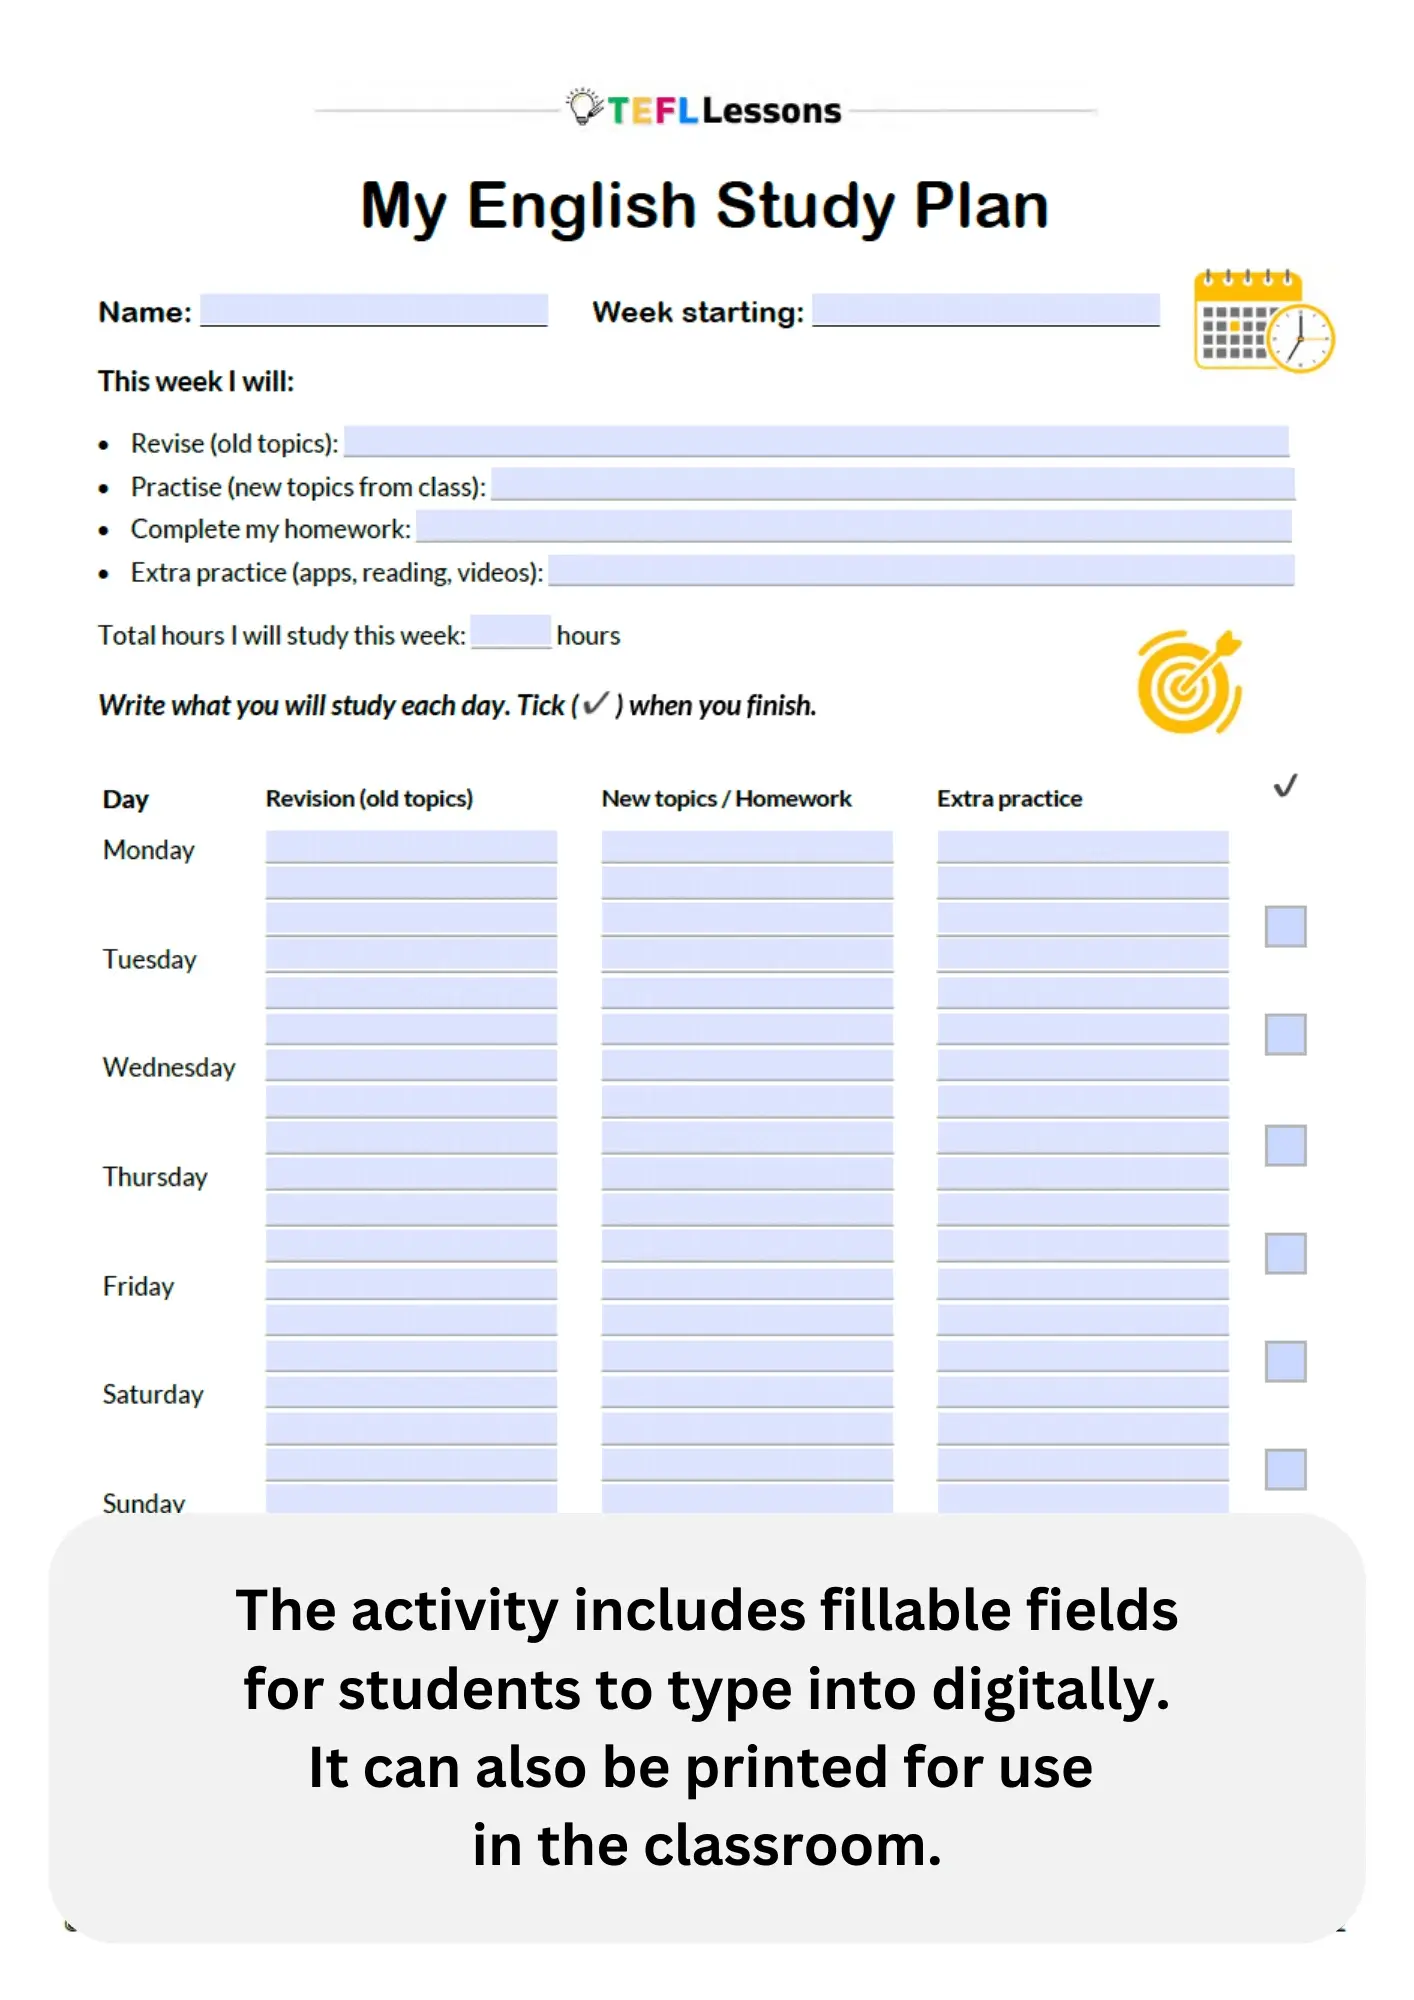Screen dimensions: 1414x2000
Task: Click the Name input field
Action: pos(374,310)
